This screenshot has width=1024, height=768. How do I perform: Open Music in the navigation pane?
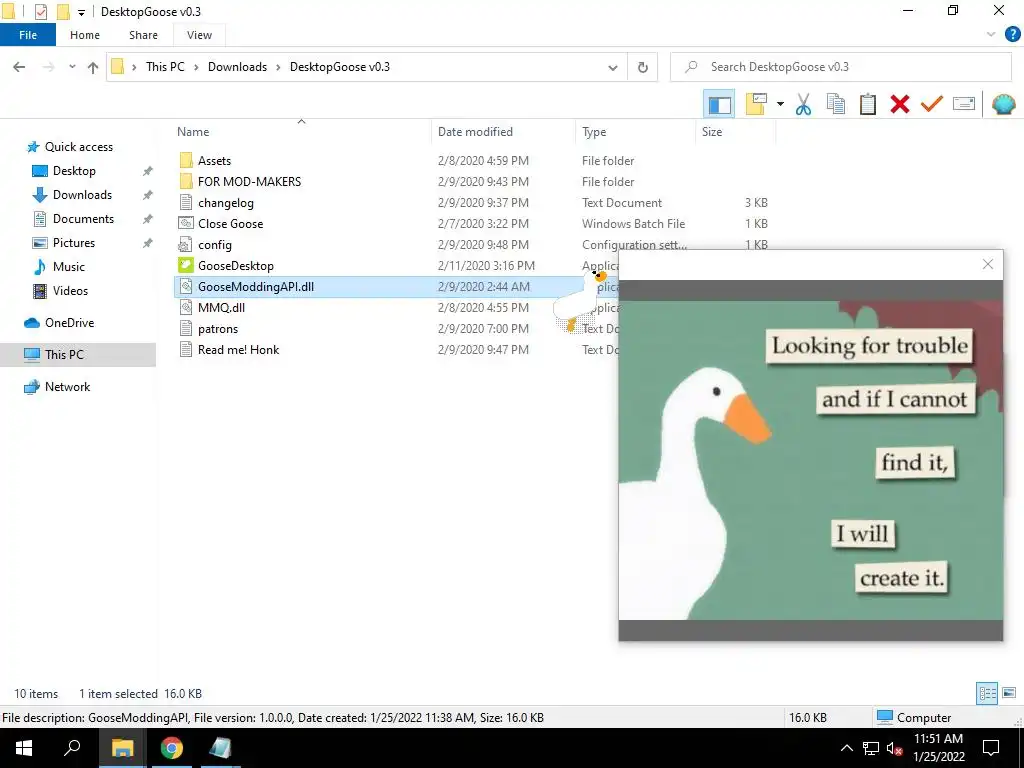[x=69, y=266]
